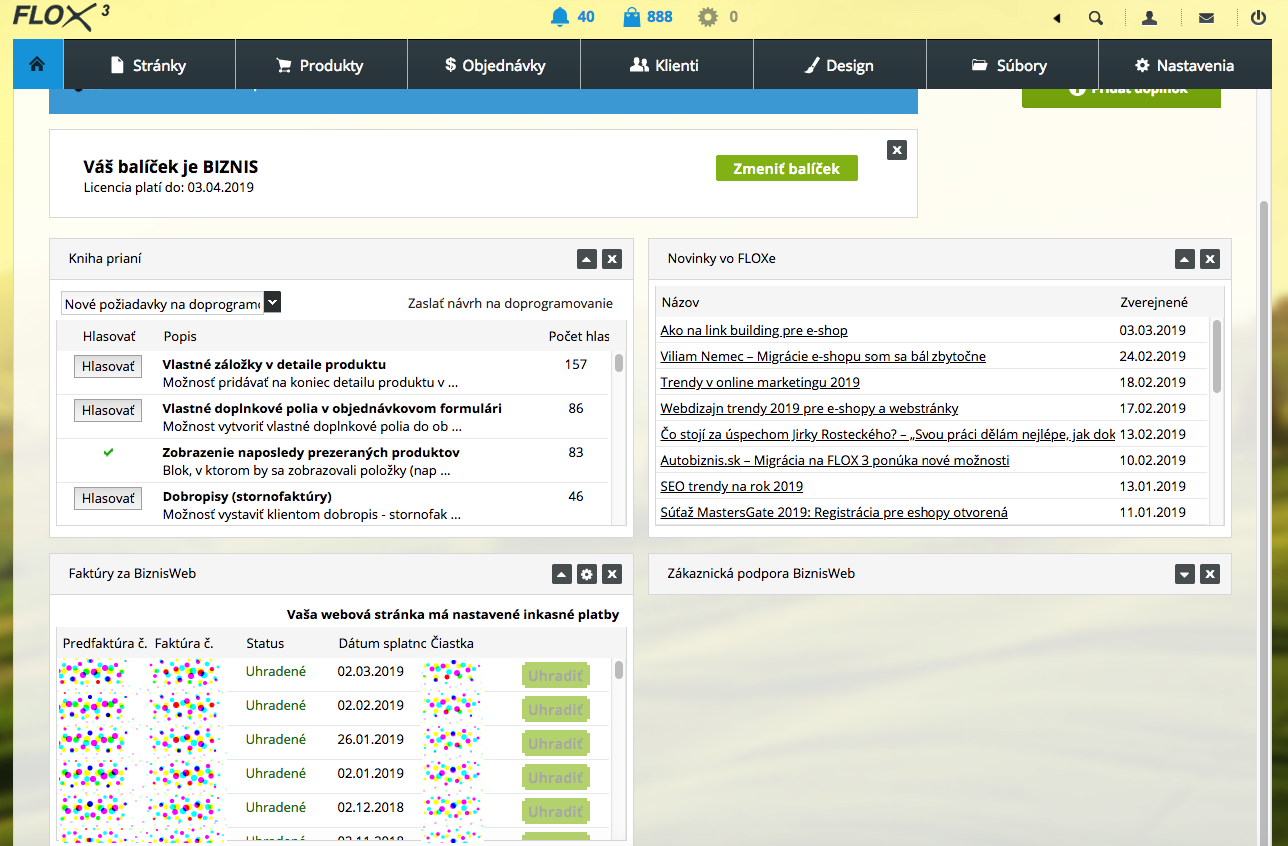The height and width of the screenshot is (846, 1288).
Task: Open shopping bag orders counter 888
Action: (x=646, y=17)
